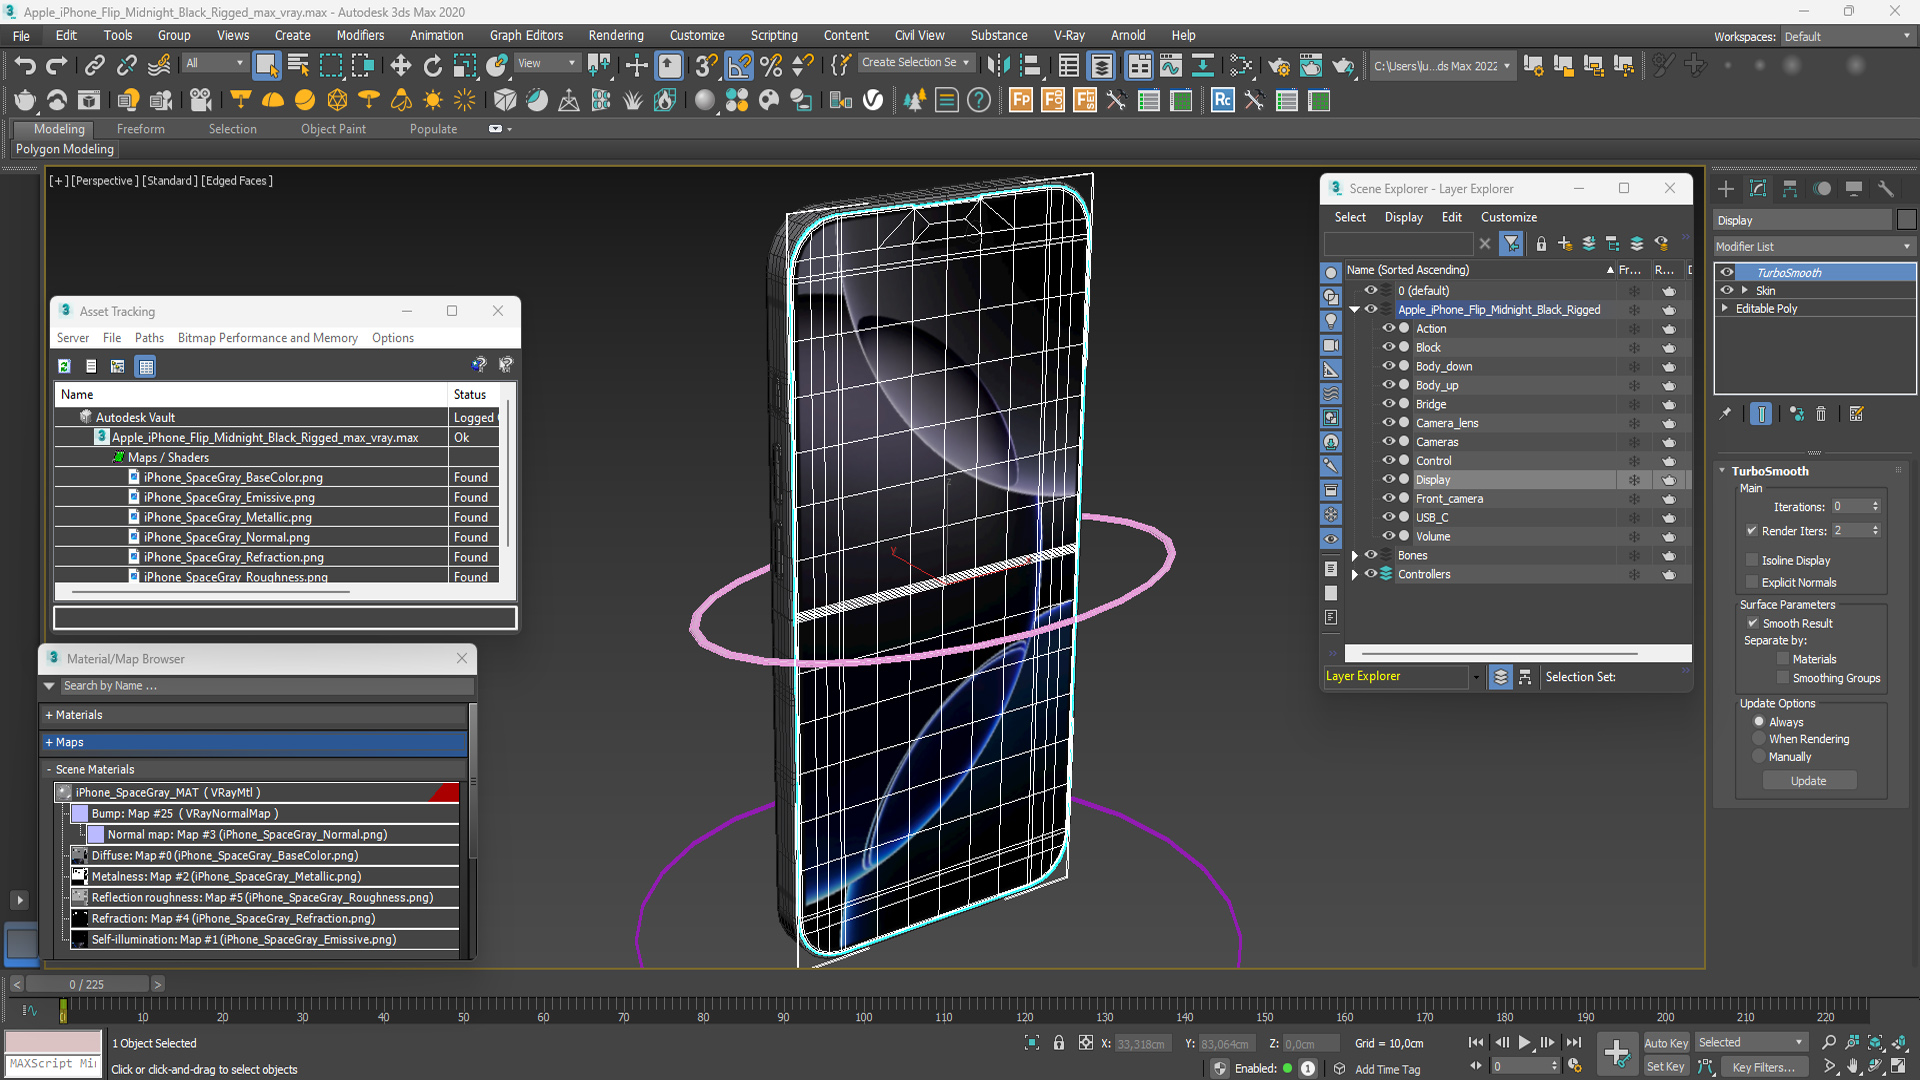Expand the Bones layer
The image size is (1920, 1080).
[x=1355, y=556]
